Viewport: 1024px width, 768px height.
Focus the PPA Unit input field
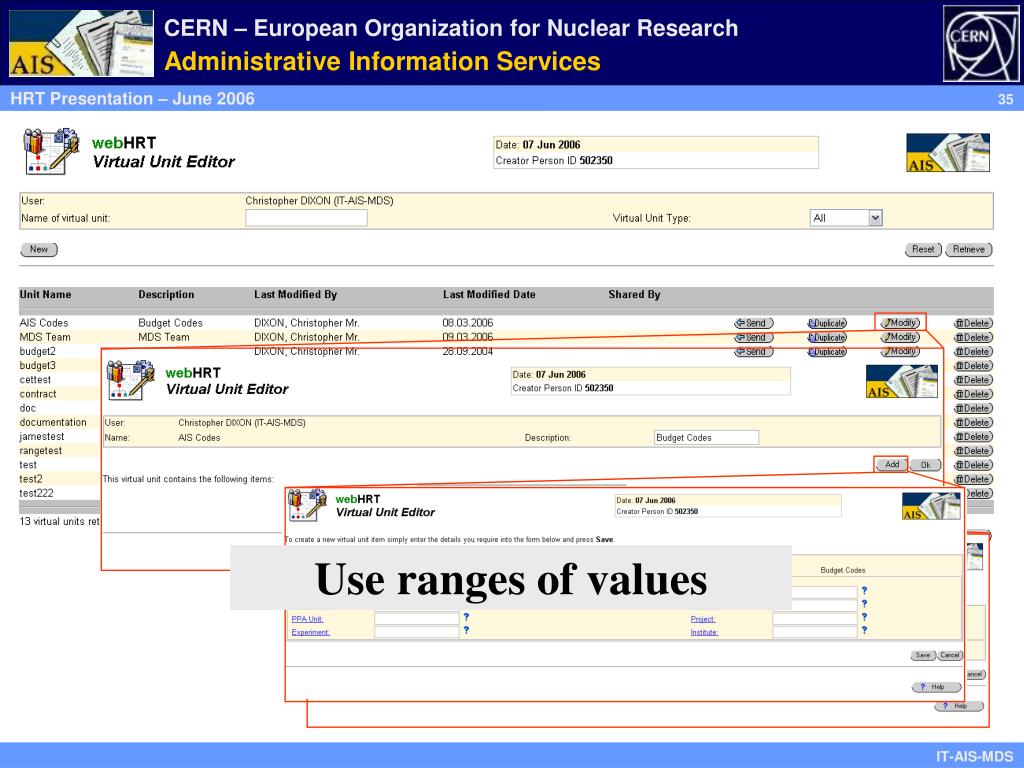pos(417,618)
